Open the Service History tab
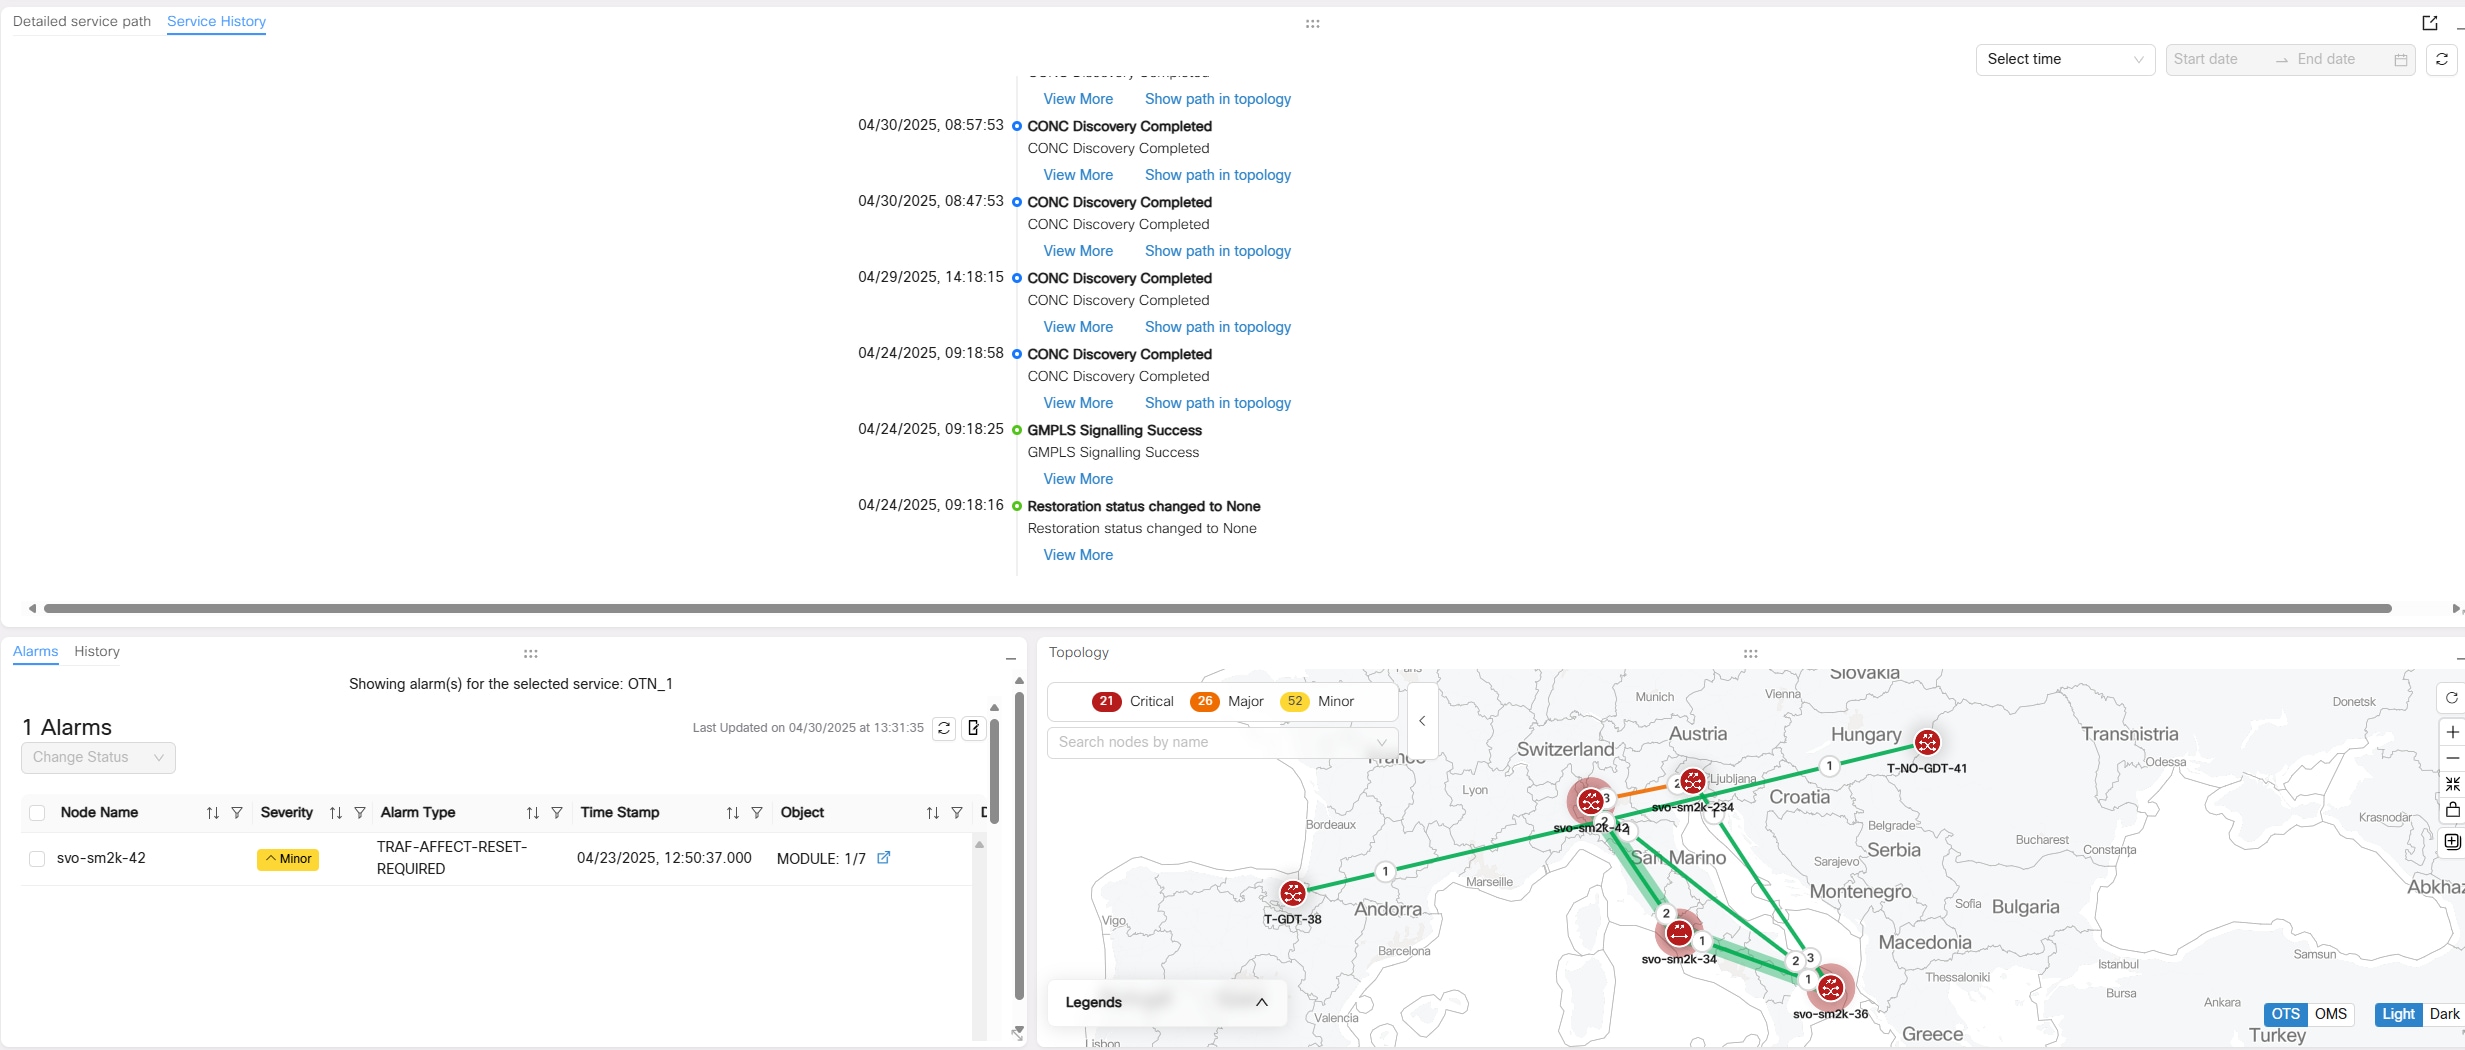This screenshot has width=2465, height=1050. pos(216,21)
